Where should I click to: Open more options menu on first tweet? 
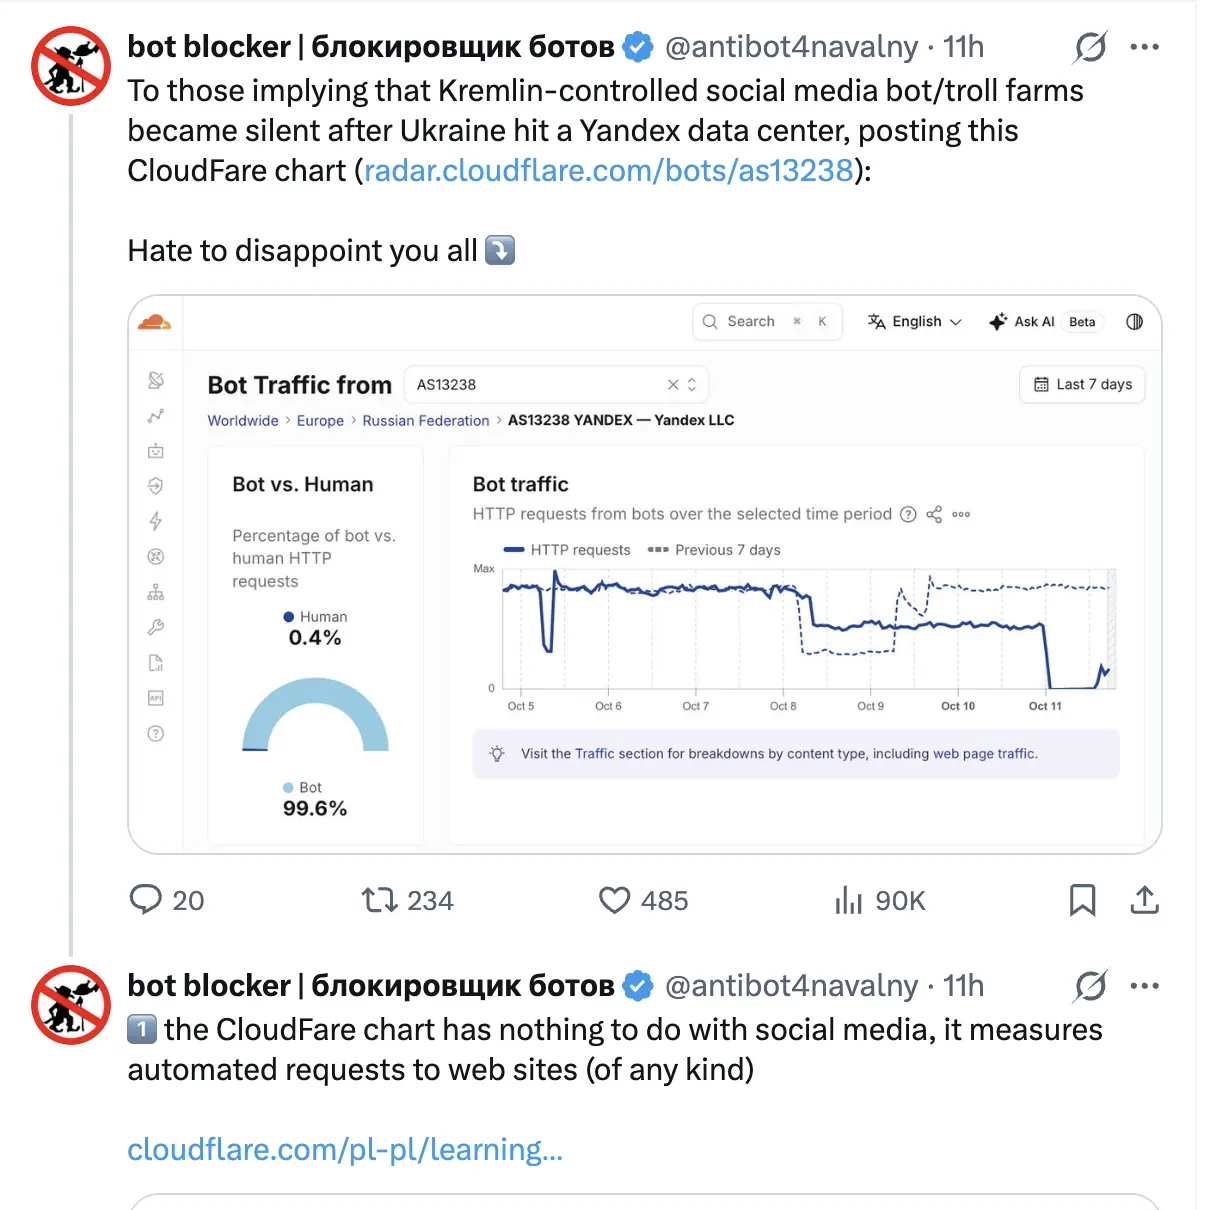pyautogui.click(x=1144, y=46)
